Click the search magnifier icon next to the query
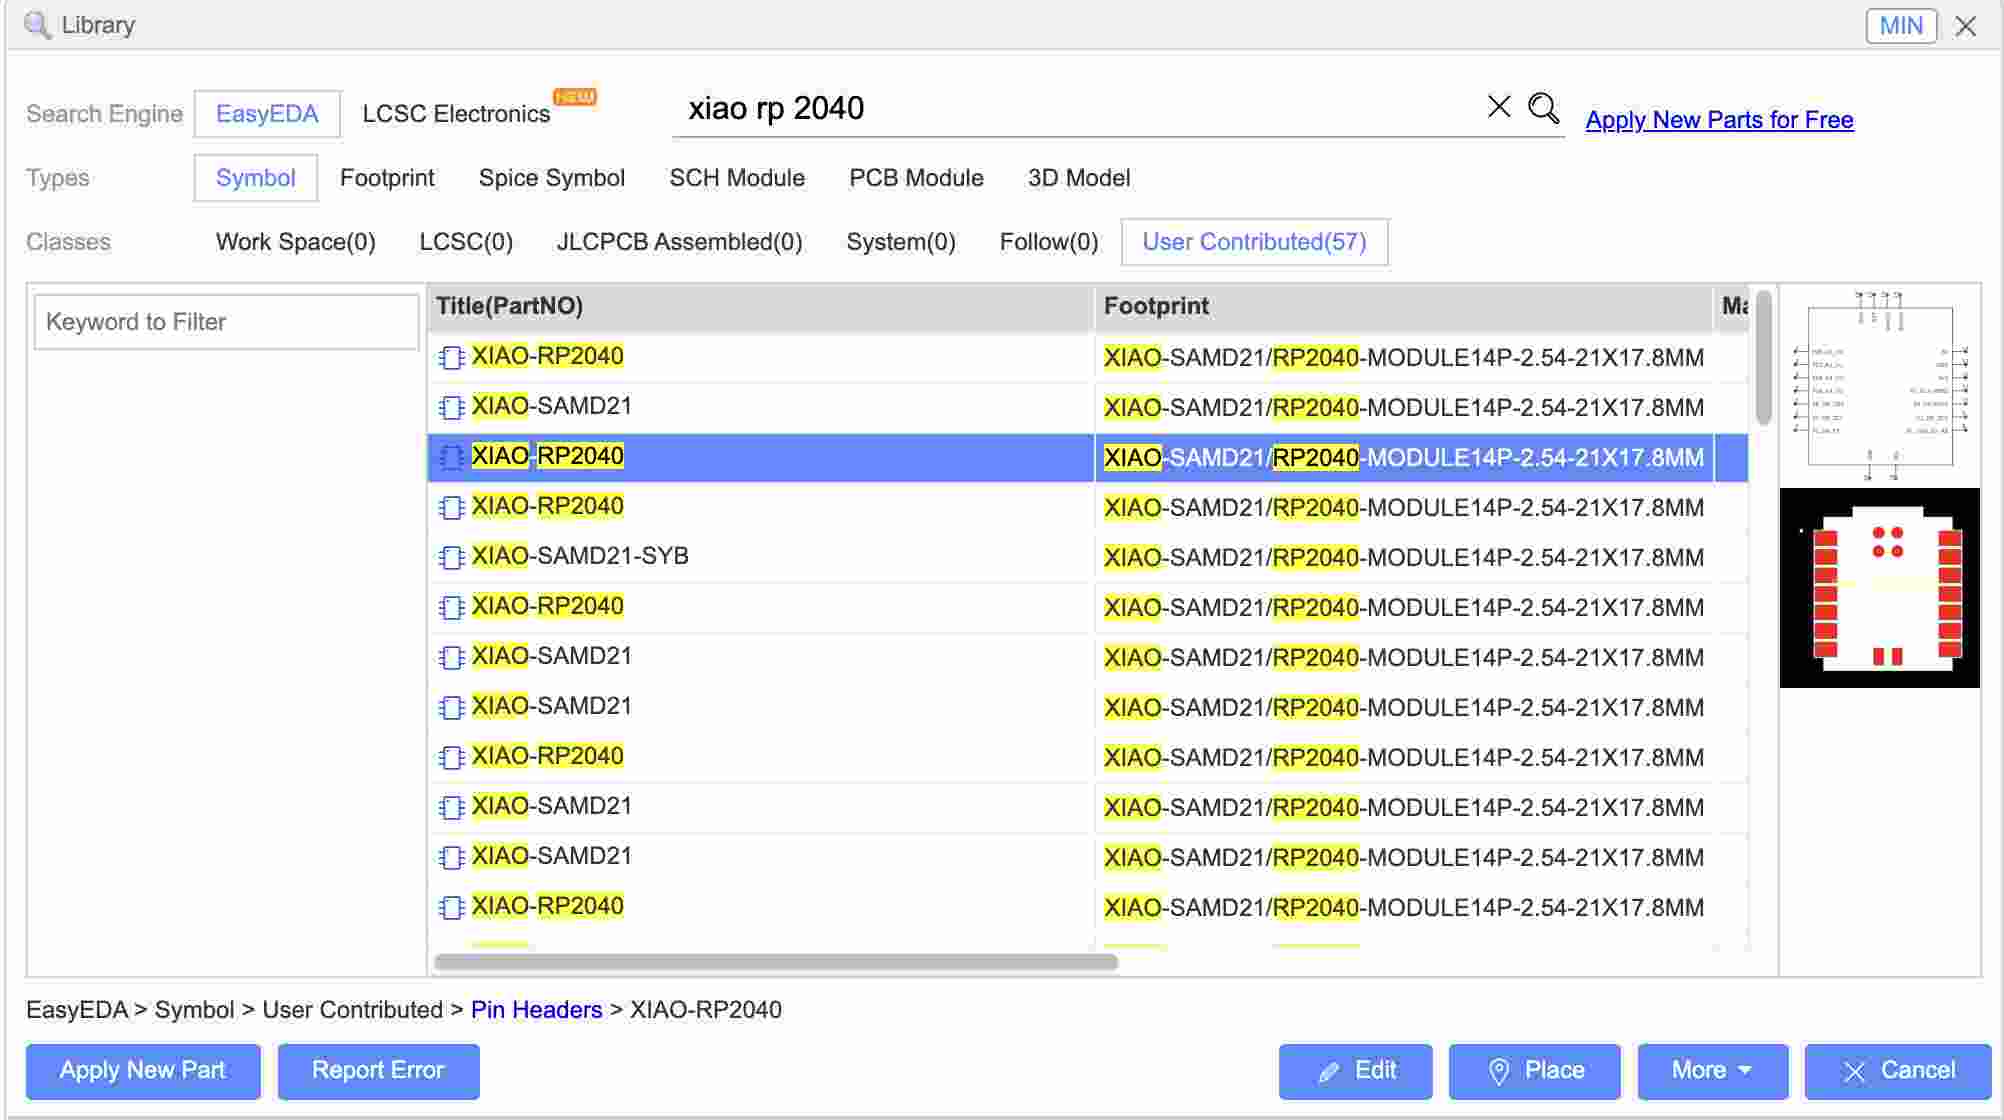 (x=1543, y=107)
